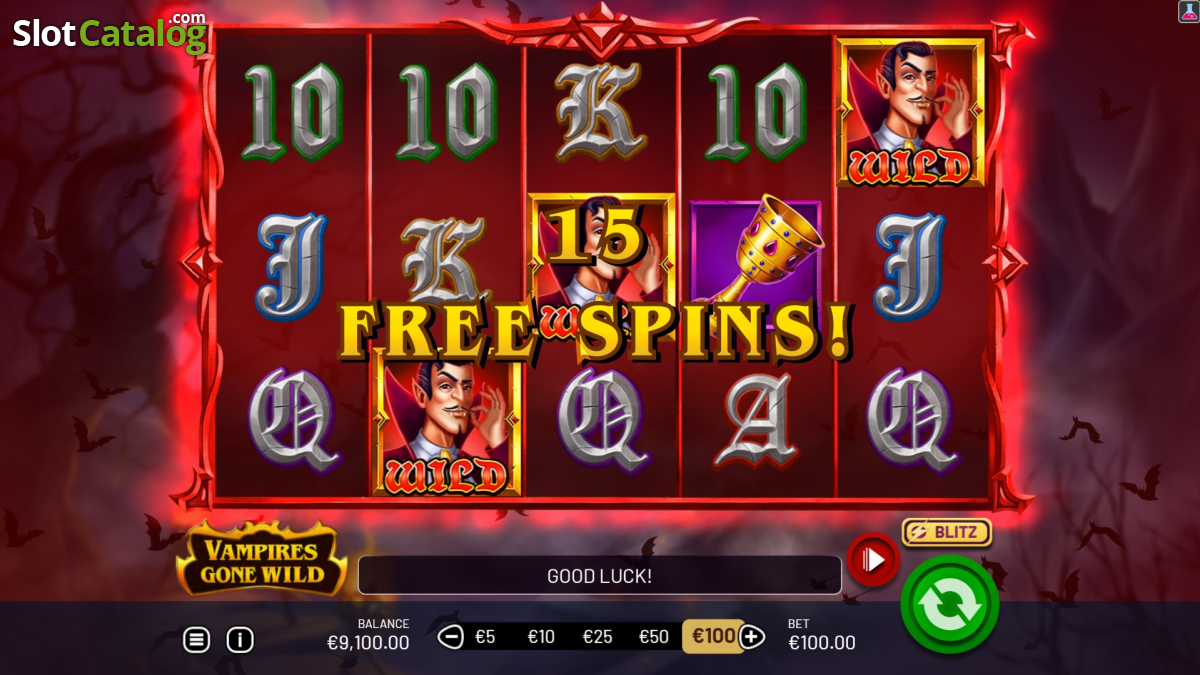The image size is (1200, 675).
Task: Spin the reels with the green button
Action: point(949,604)
